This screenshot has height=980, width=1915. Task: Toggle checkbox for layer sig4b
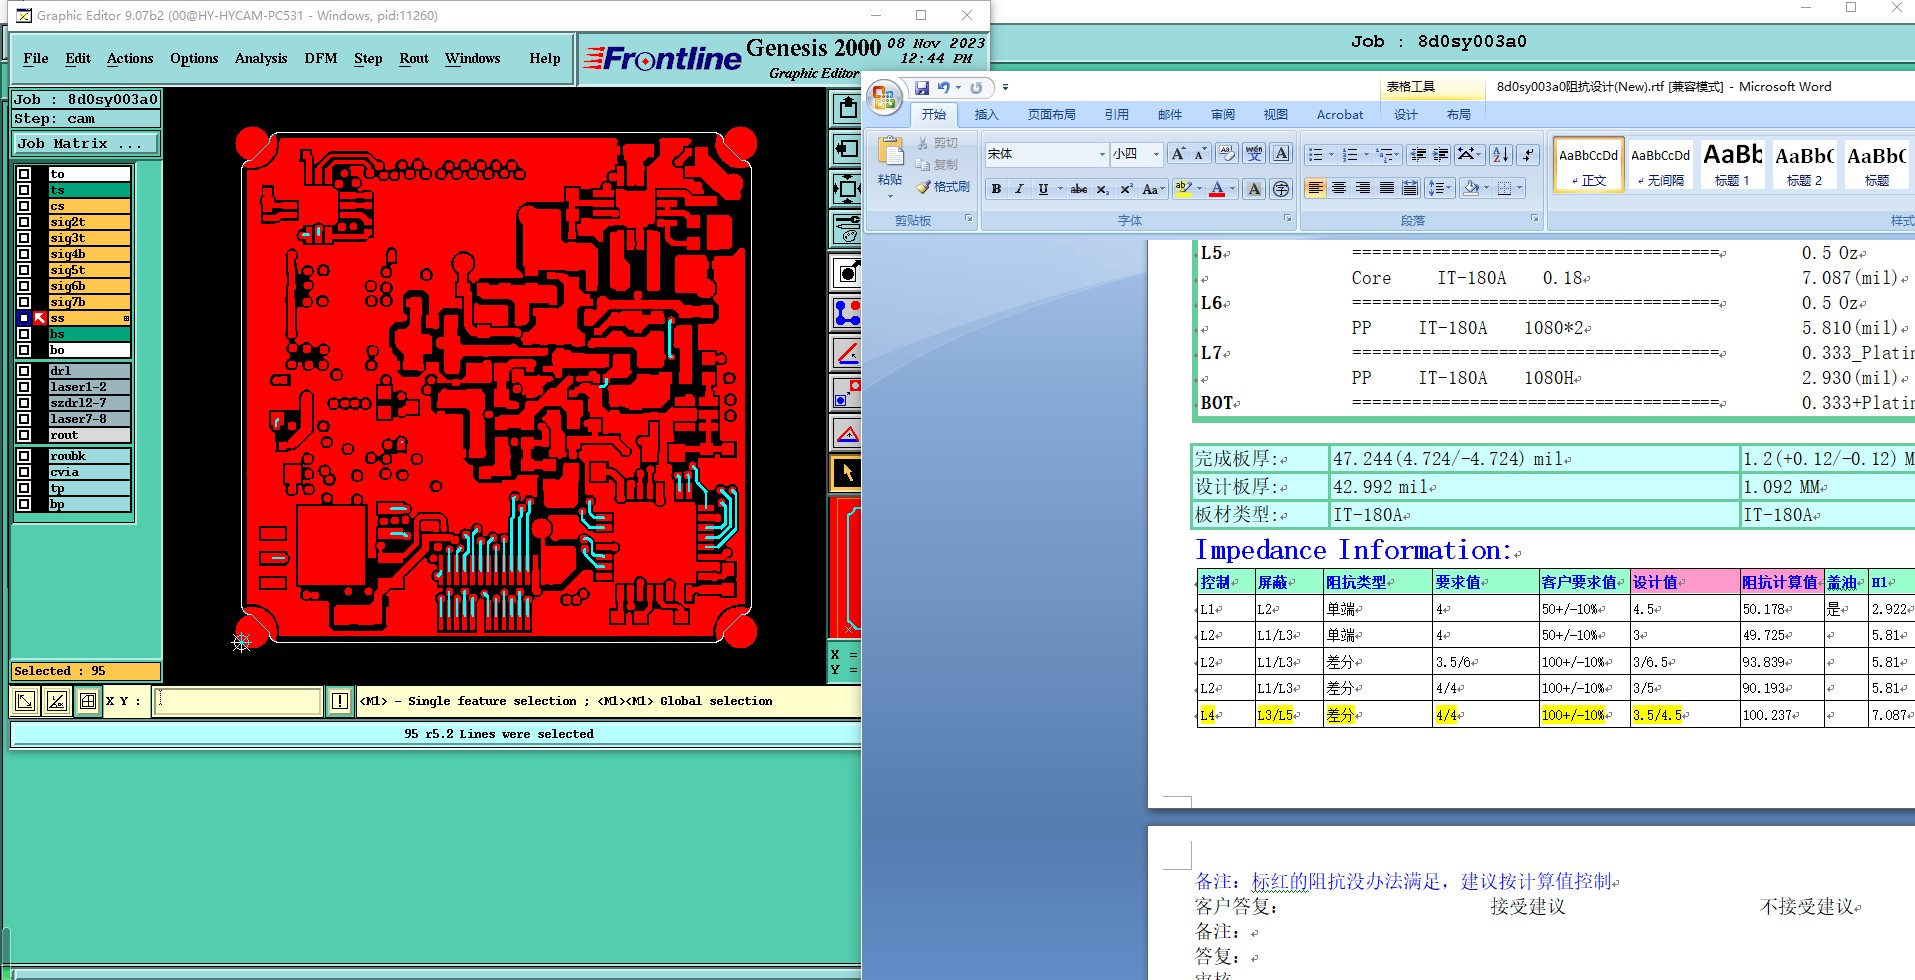coord(24,254)
